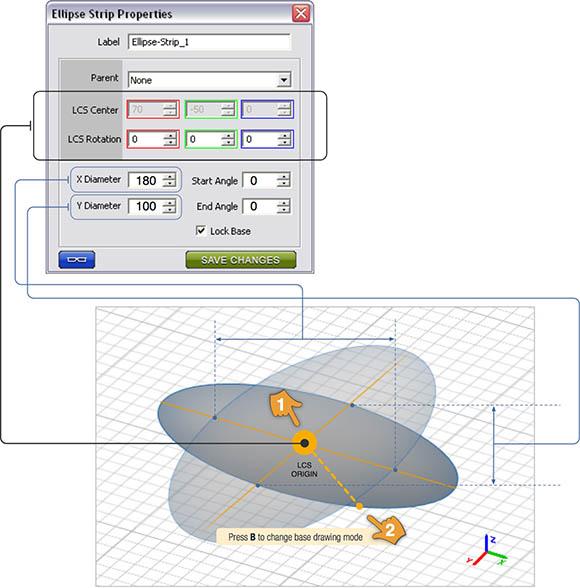Image resolution: width=580 pixels, height=588 pixels.
Task: Open the Parent dropdown
Action: 284,80
